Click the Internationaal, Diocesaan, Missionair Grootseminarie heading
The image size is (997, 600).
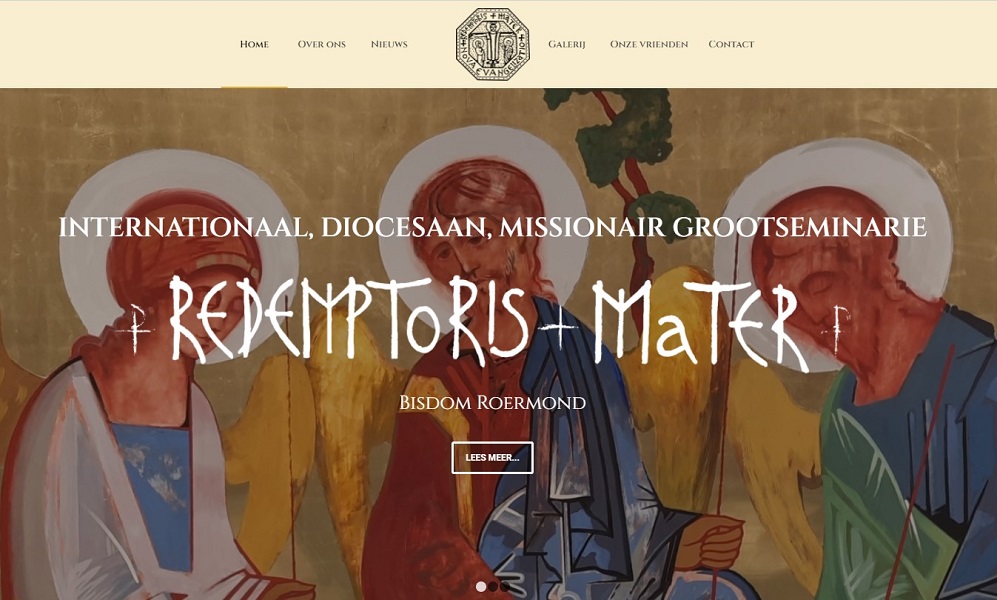tap(493, 228)
